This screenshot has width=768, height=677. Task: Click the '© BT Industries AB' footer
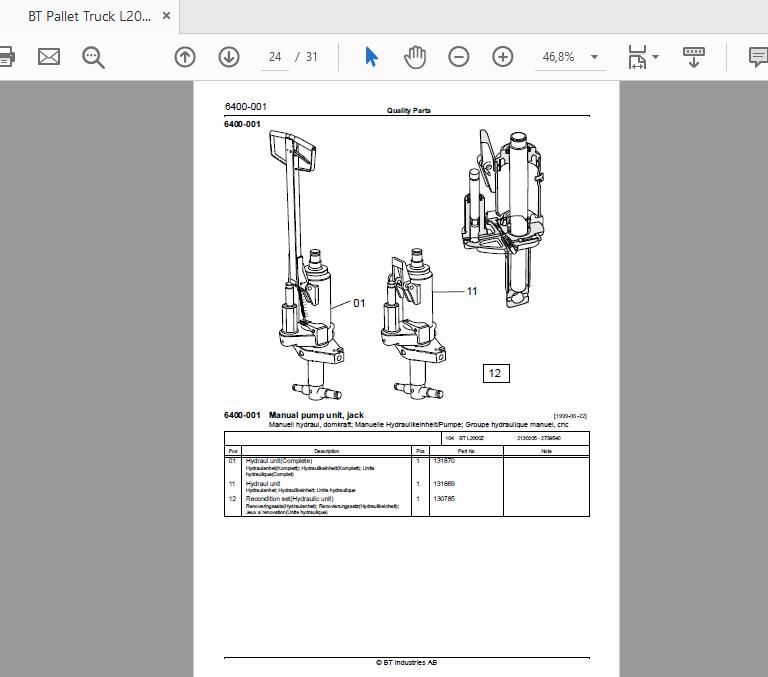click(x=406, y=662)
